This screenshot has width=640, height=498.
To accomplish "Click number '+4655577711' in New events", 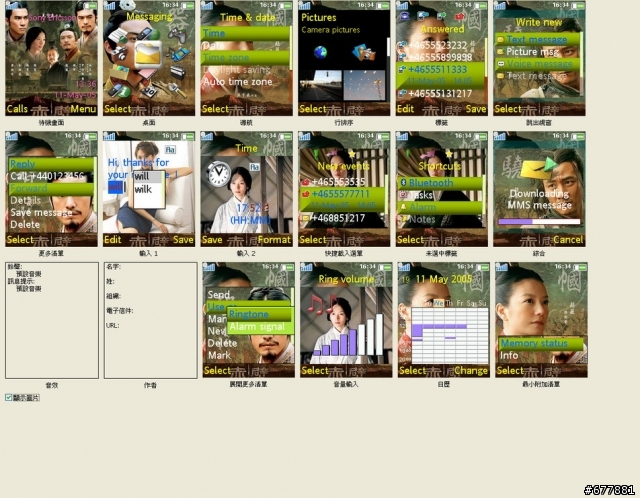I will point(342,194).
